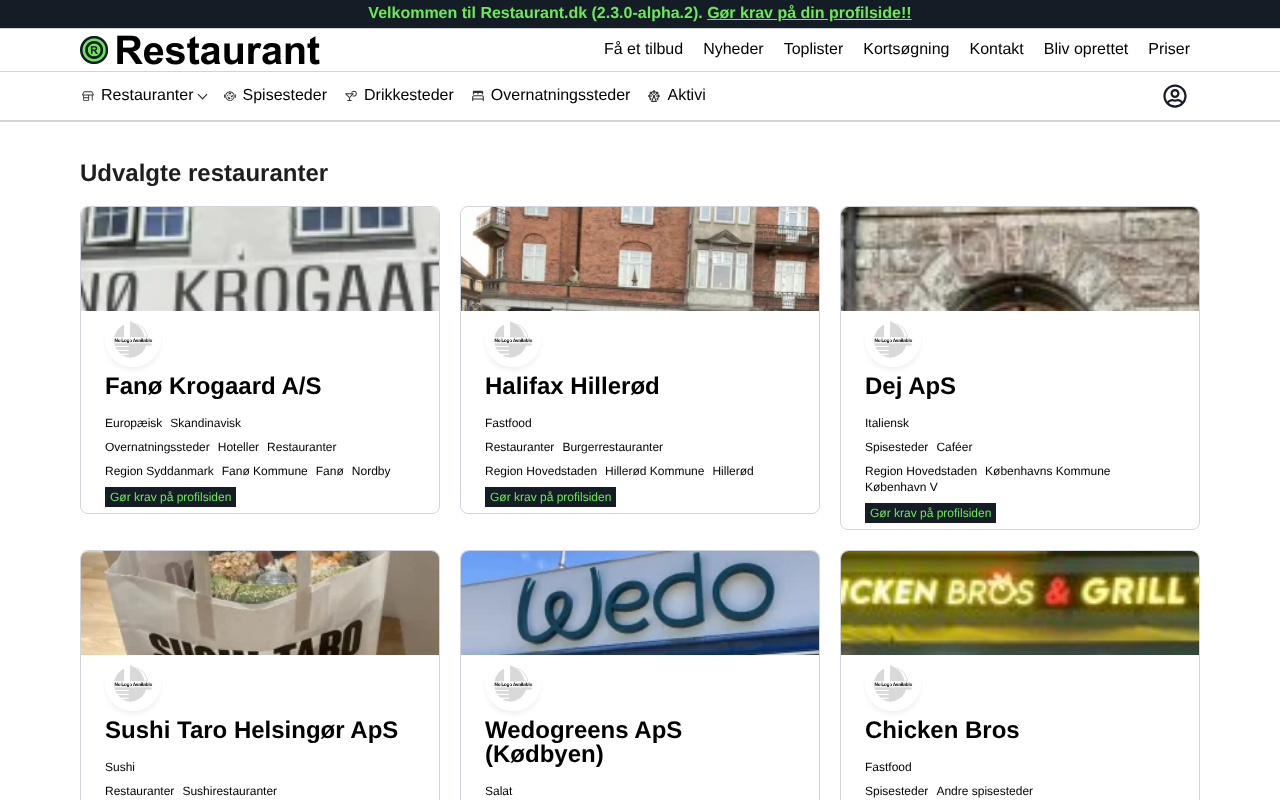Image resolution: width=1280 pixels, height=800 pixels.
Task: Open the Priser menu item
Action: click(1169, 49)
